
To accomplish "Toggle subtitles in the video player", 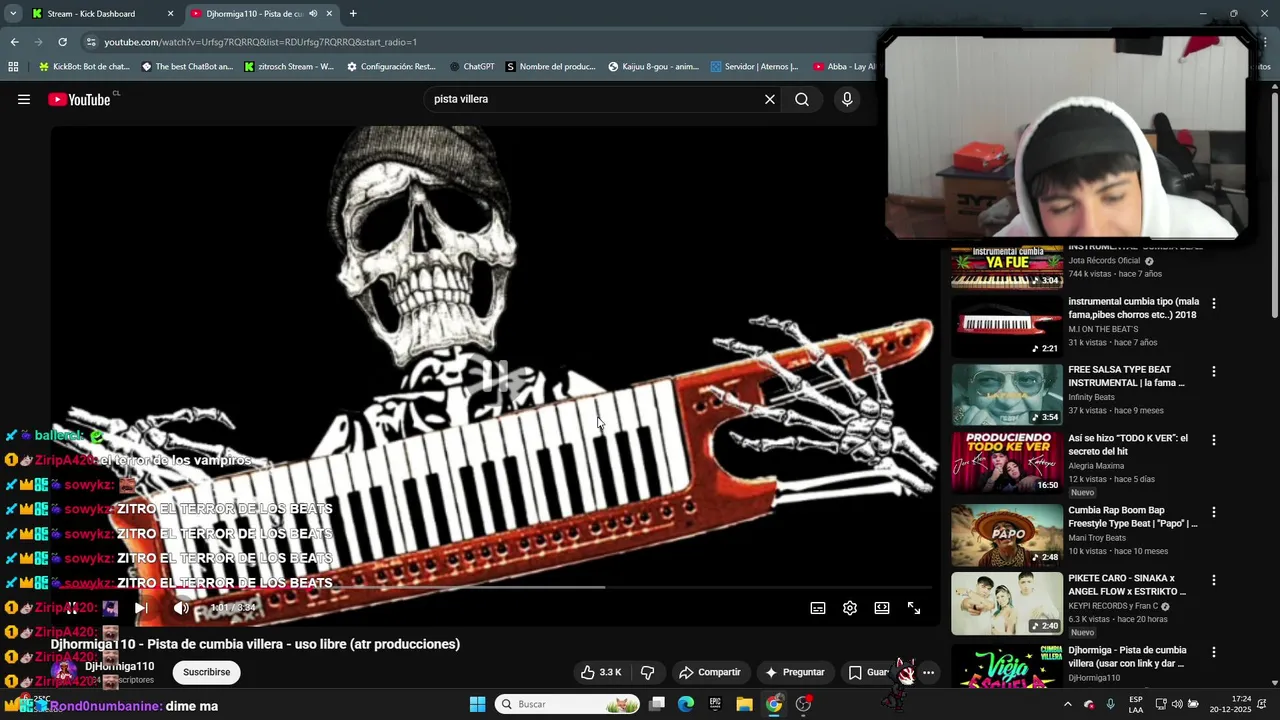I will [x=818, y=608].
